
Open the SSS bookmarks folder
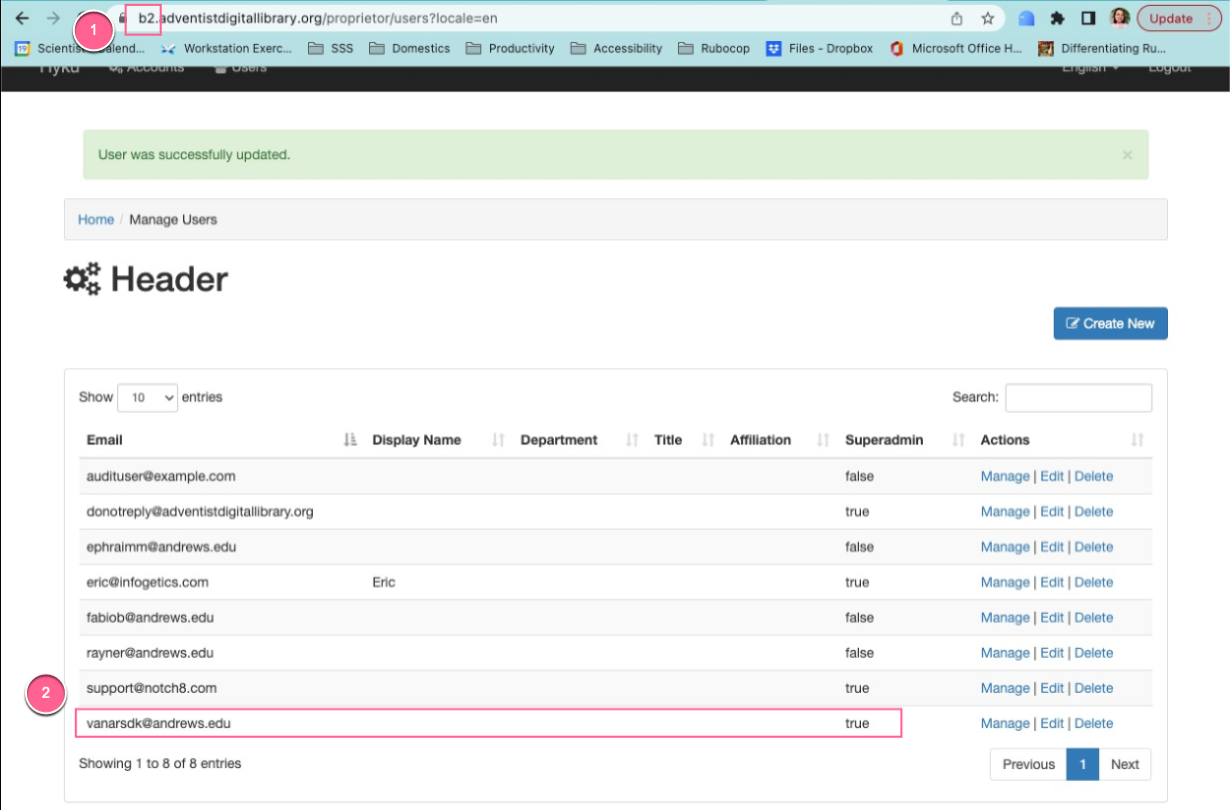coord(331,48)
